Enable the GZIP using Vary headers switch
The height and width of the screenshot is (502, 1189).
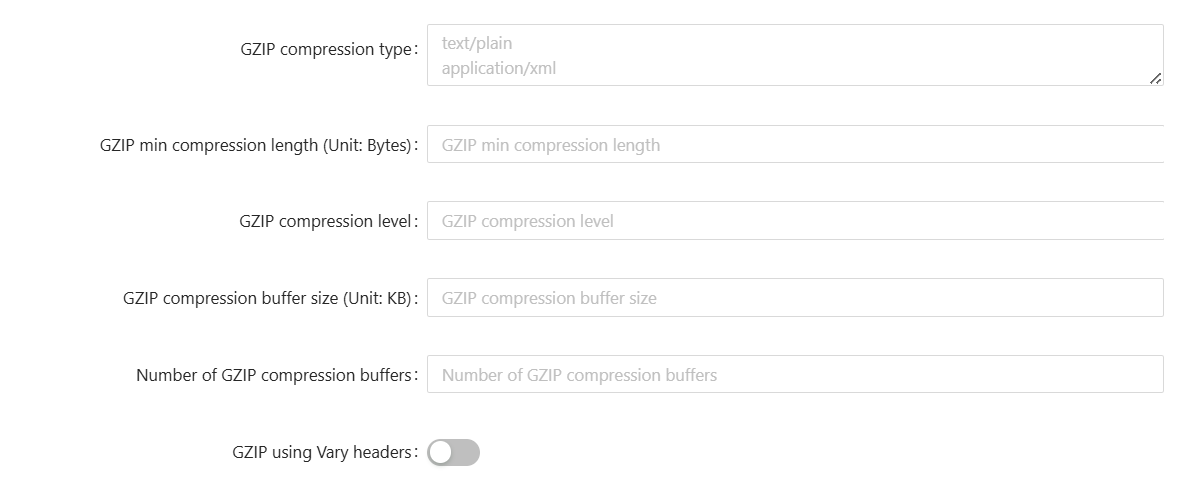[x=453, y=453]
